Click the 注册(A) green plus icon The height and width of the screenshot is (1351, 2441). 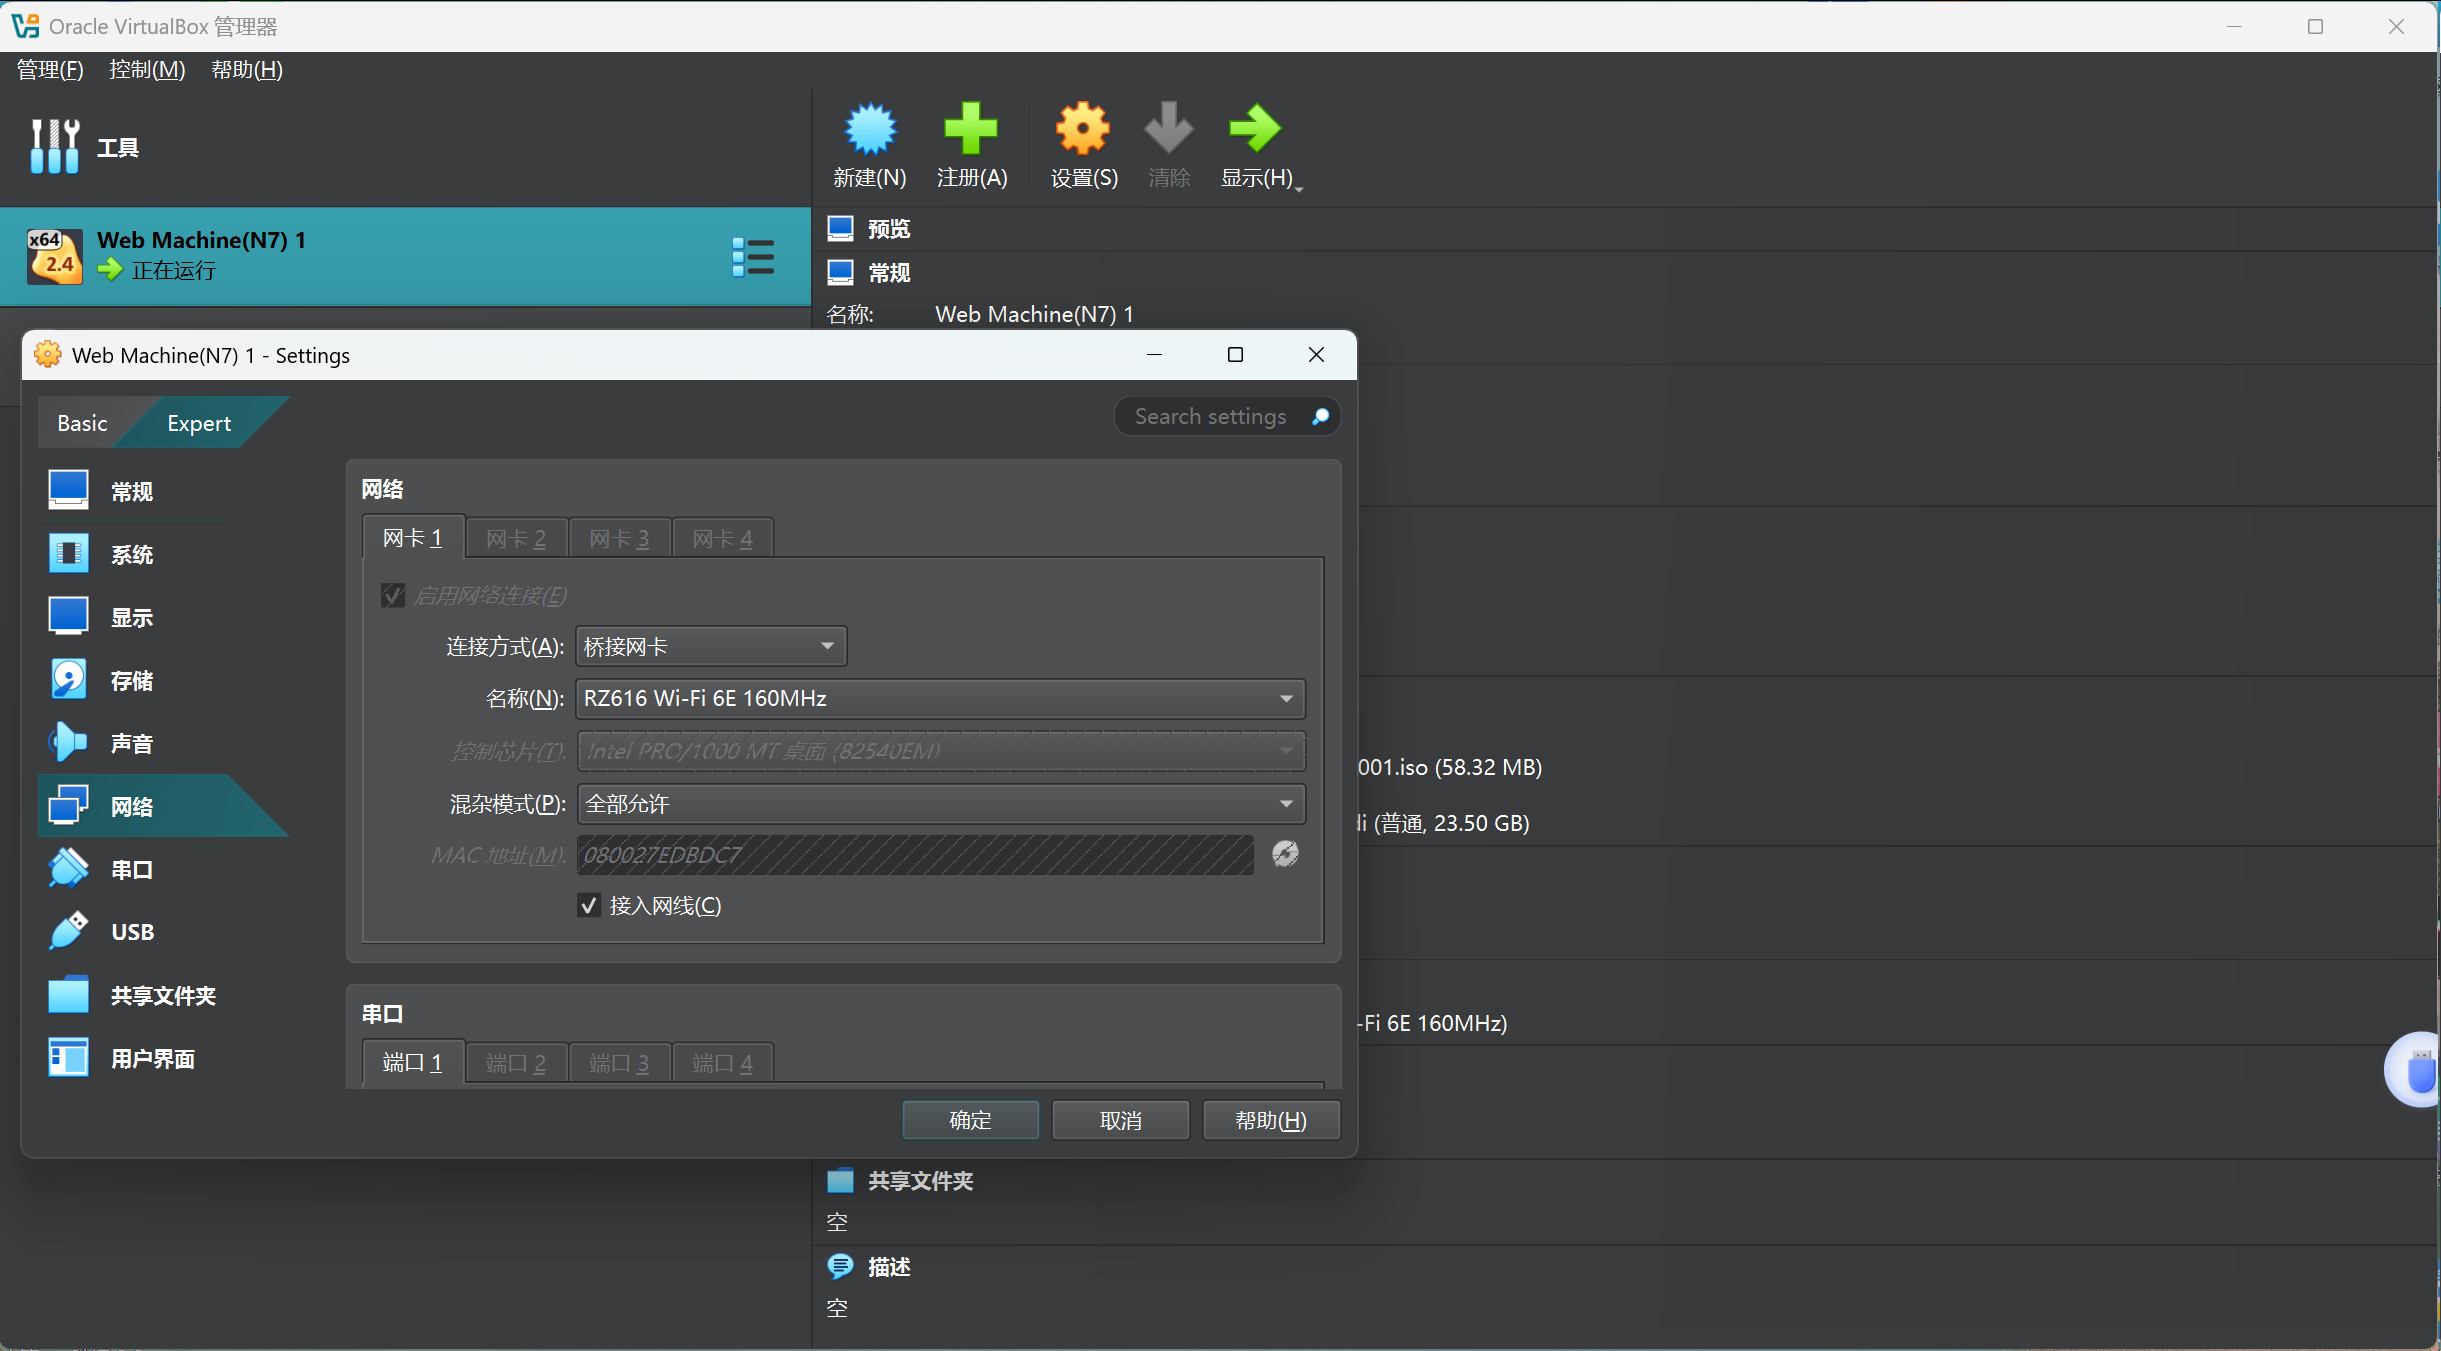coord(971,130)
